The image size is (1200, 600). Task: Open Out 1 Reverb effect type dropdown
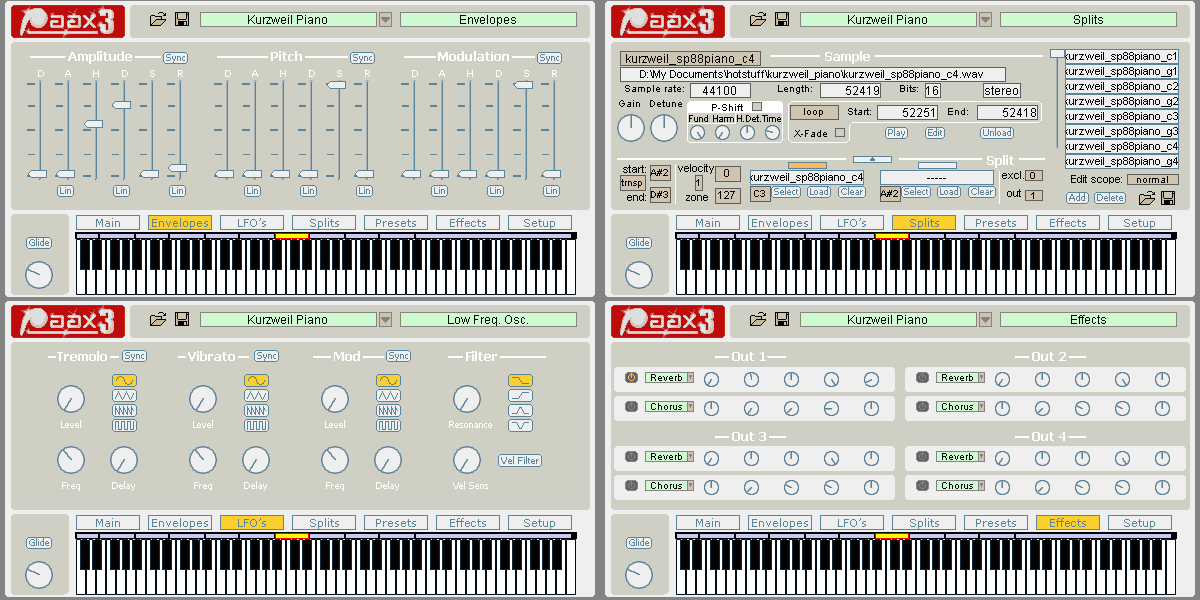click(689, 378)
